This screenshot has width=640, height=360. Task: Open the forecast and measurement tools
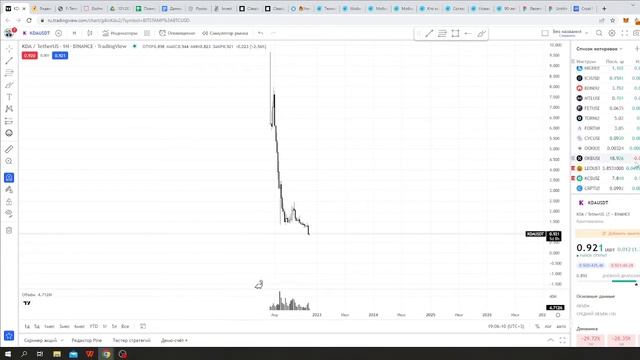pos(9,121)
